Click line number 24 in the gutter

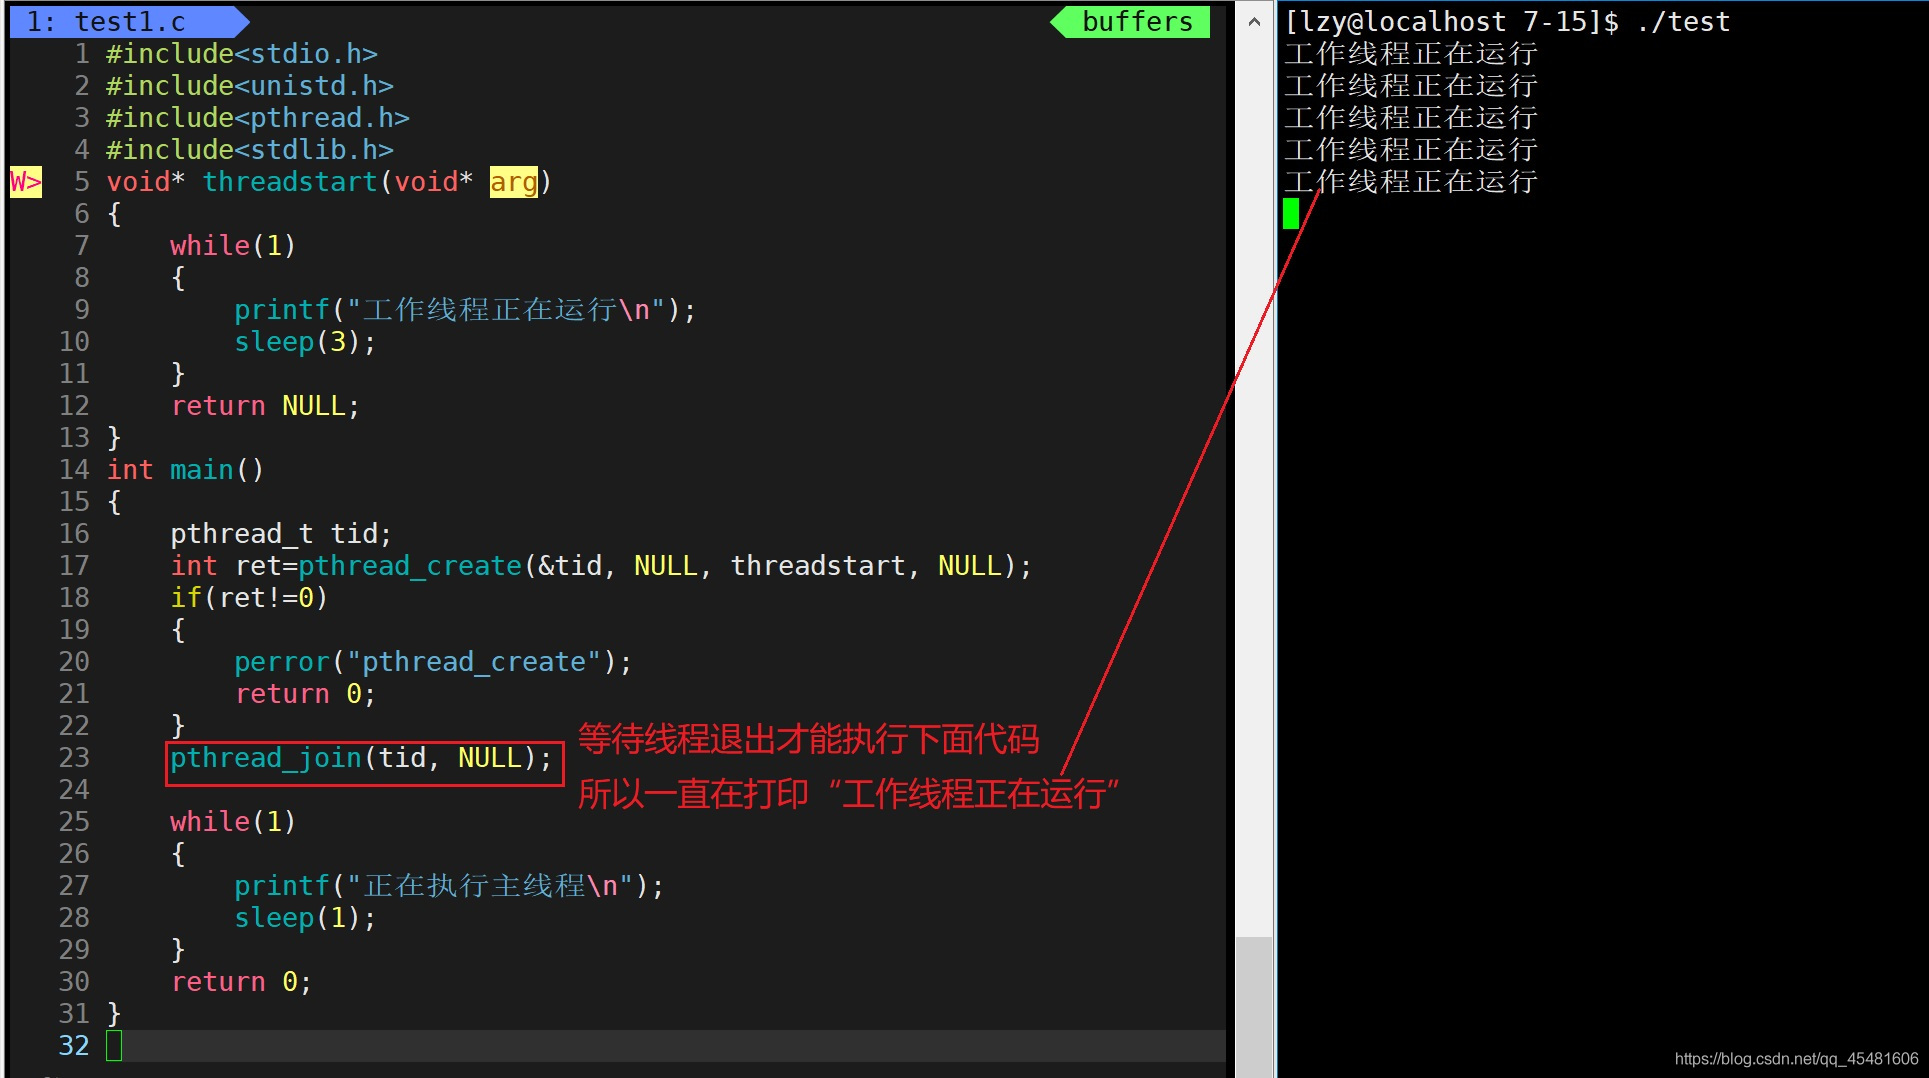(74, 790)
